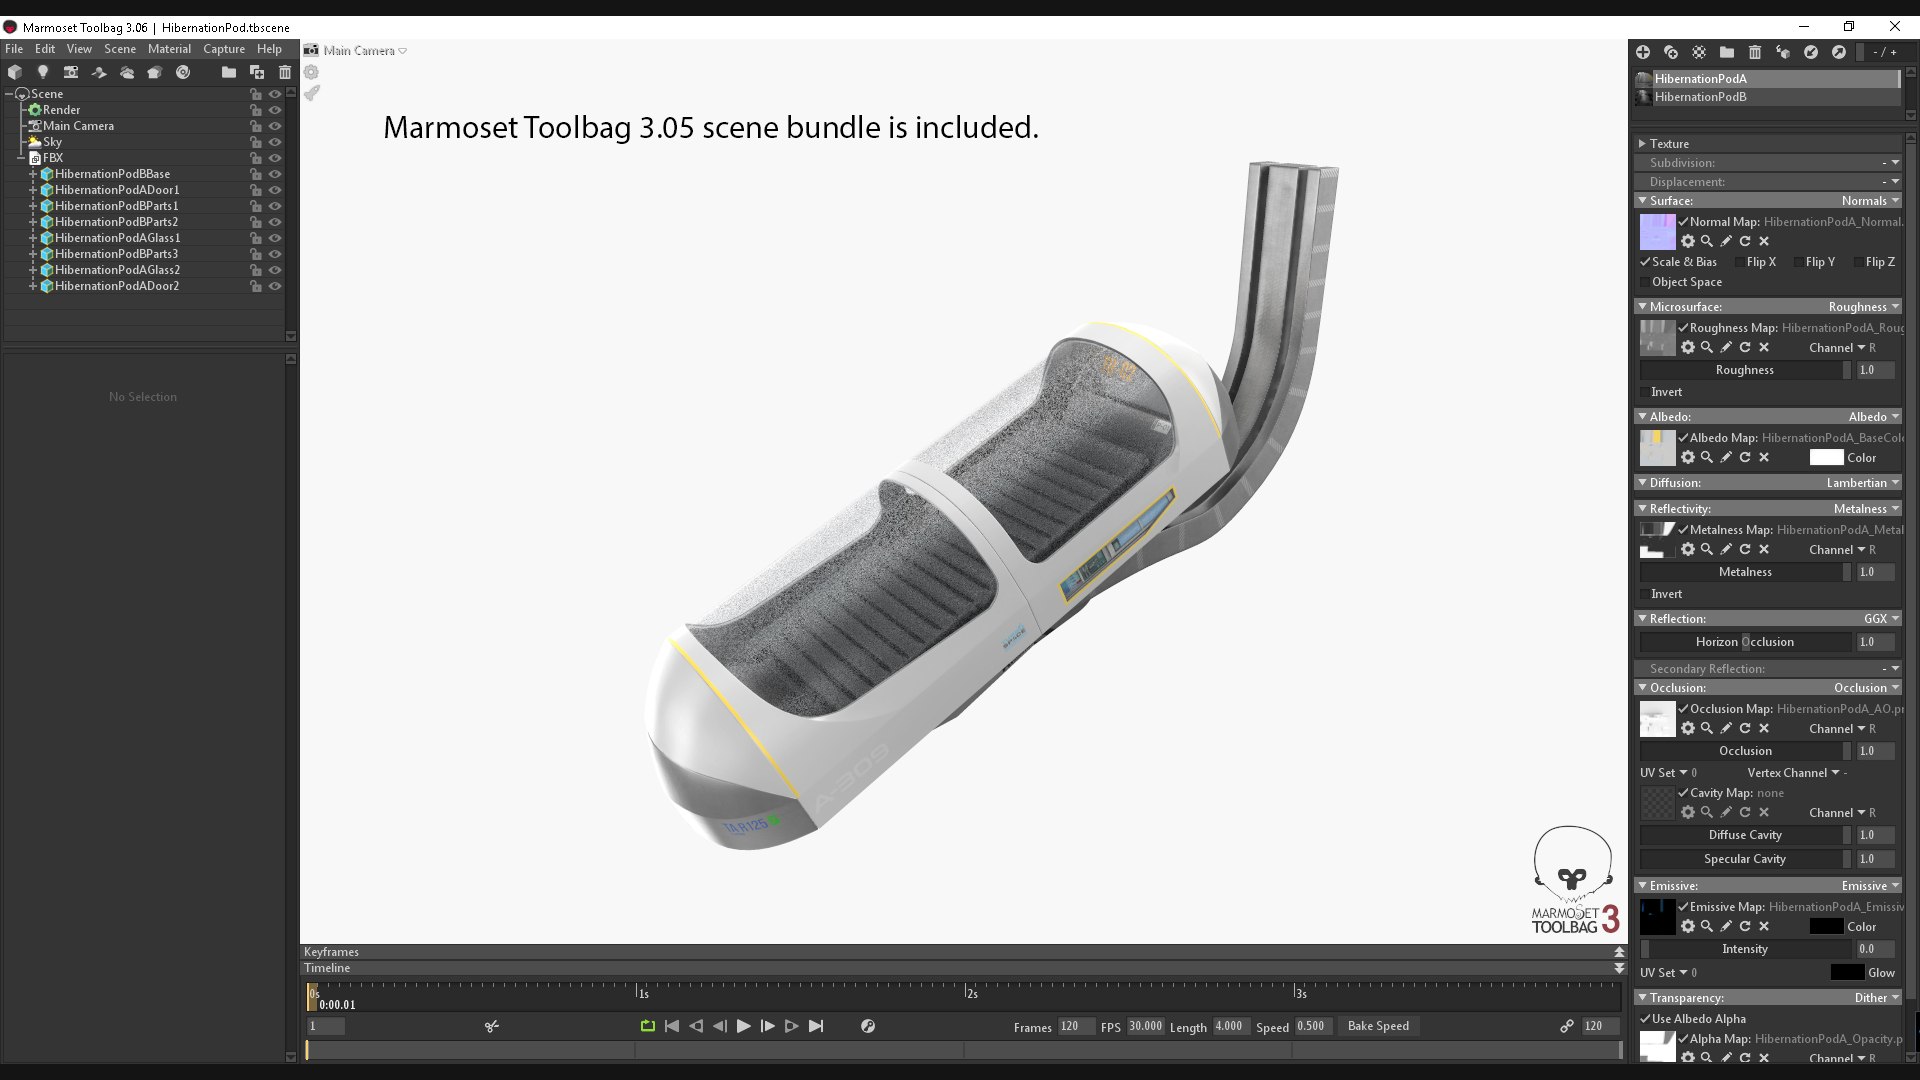This screenshot has width=1920, height=1080.
Task: Enable Object Space checkbox
Action: [x=1645, y=282]
